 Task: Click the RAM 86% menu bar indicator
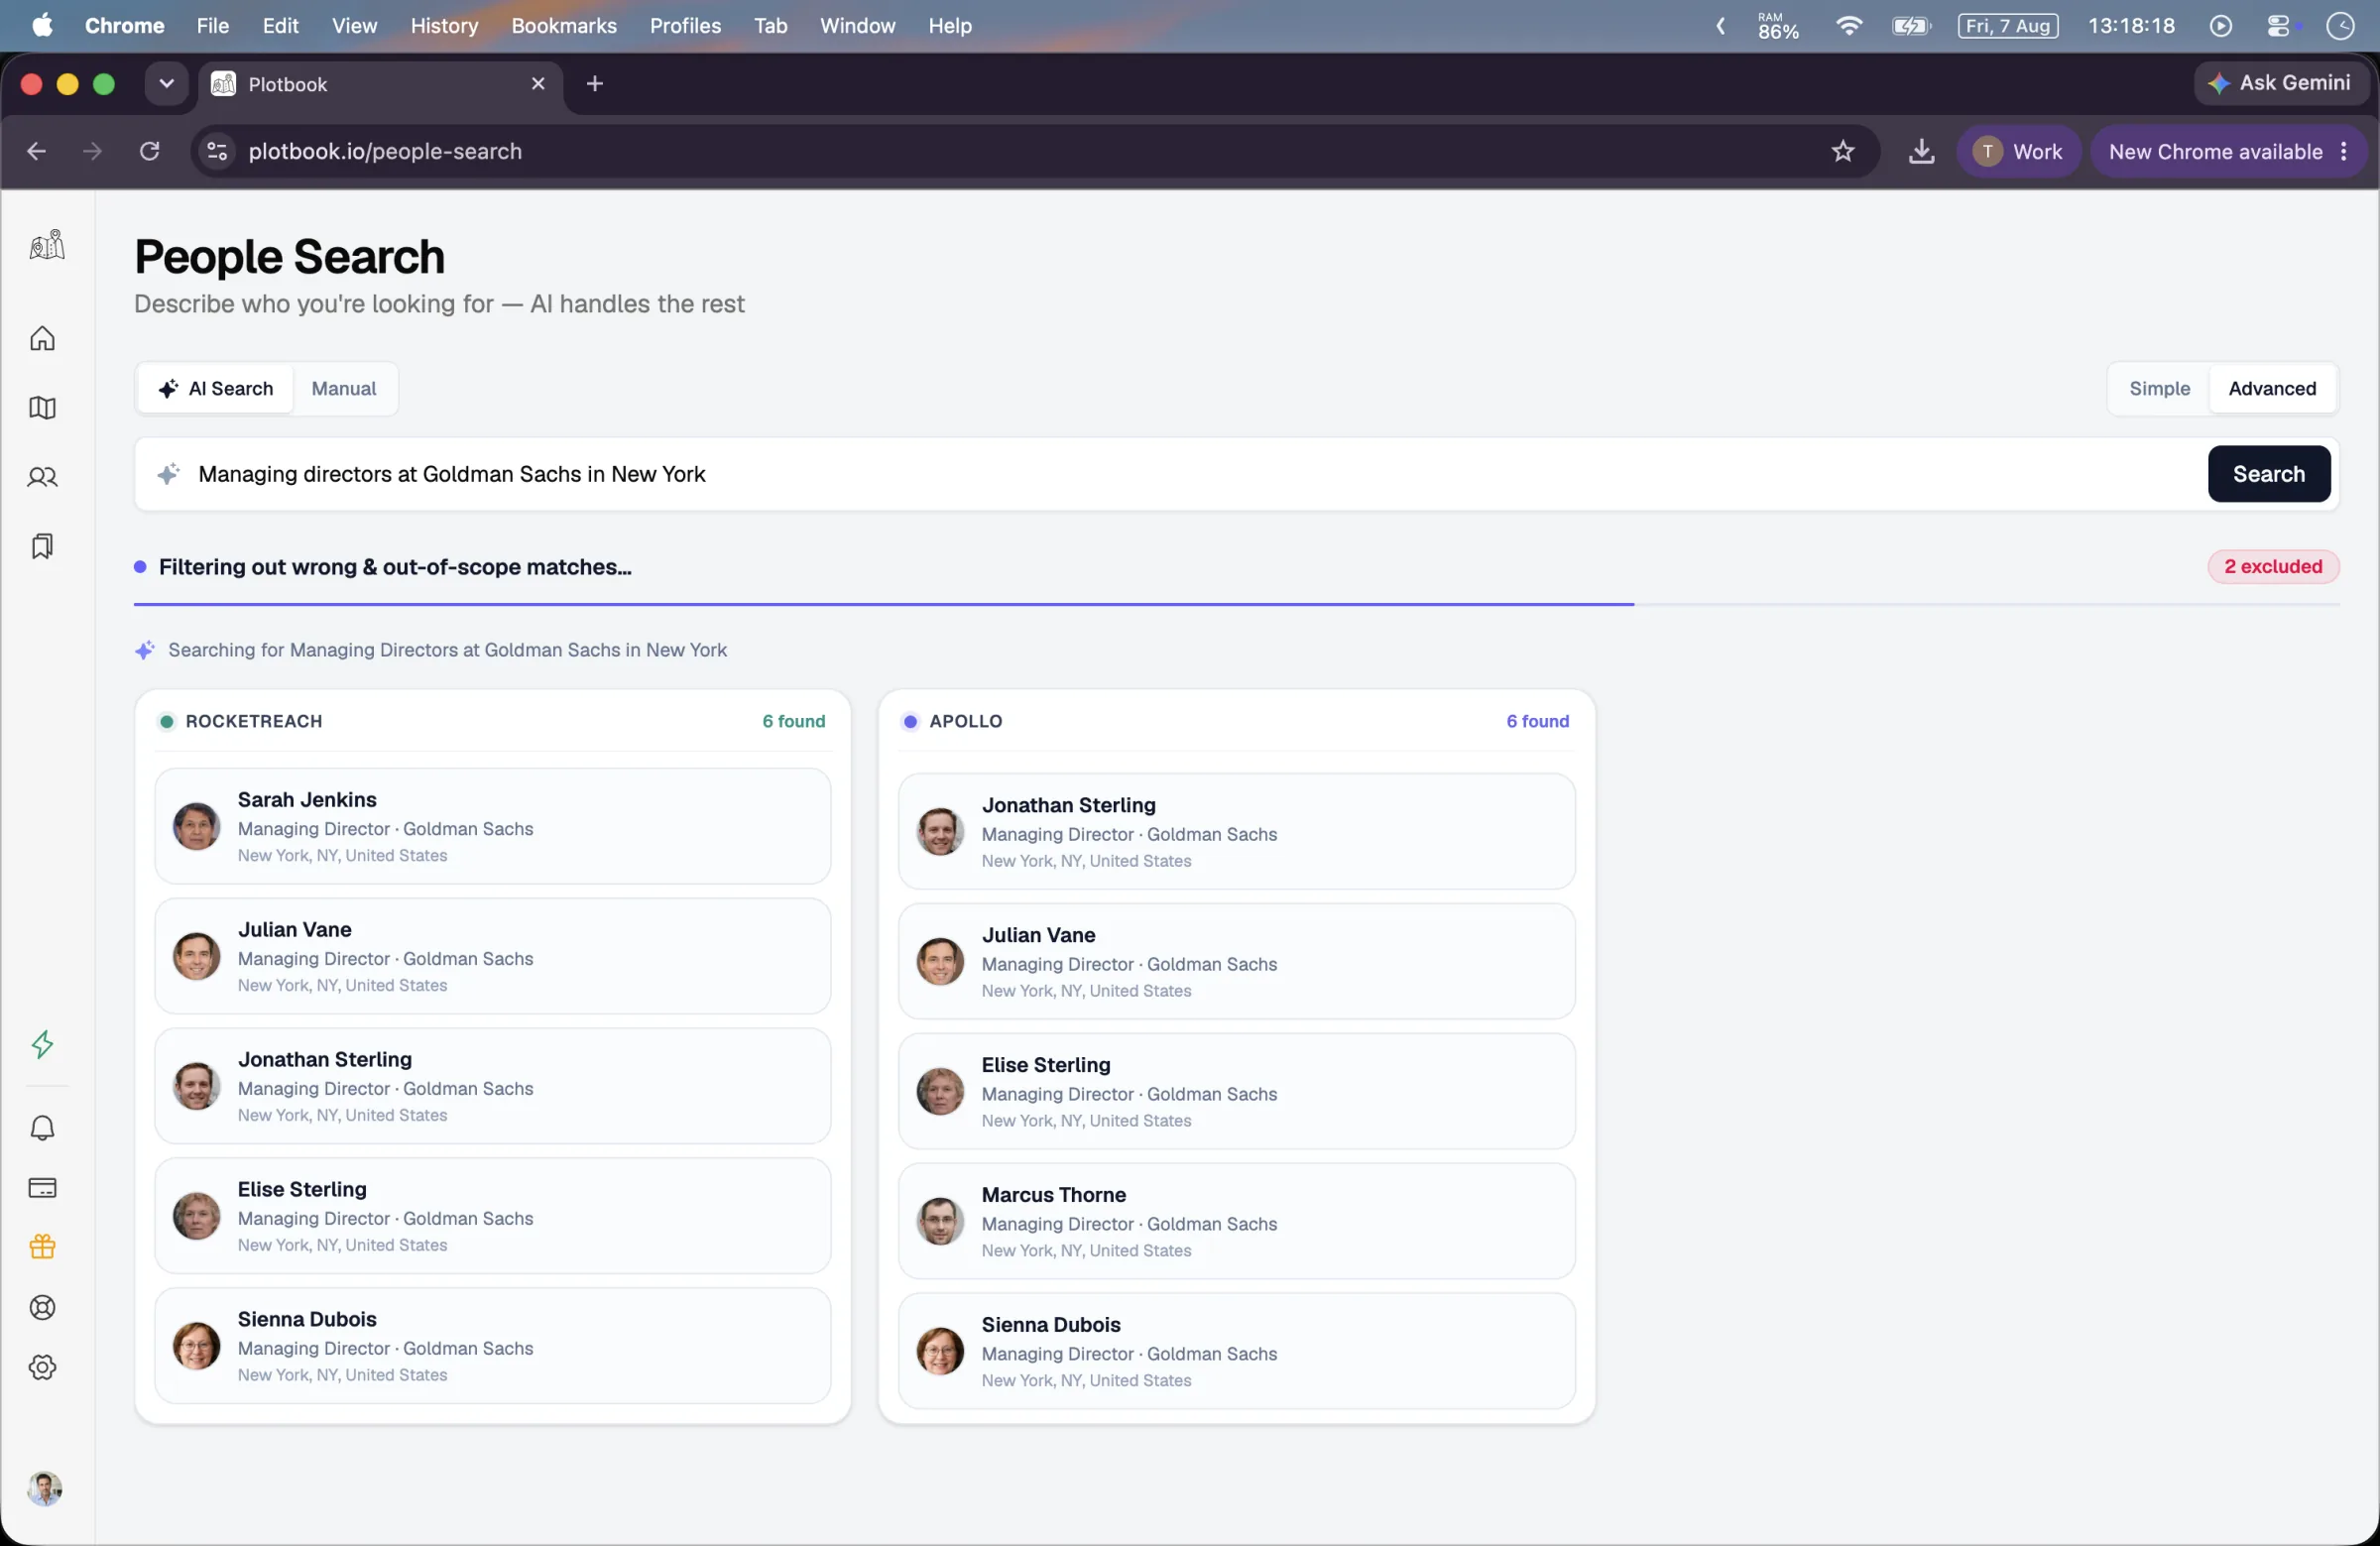[x=1777, y=25]
